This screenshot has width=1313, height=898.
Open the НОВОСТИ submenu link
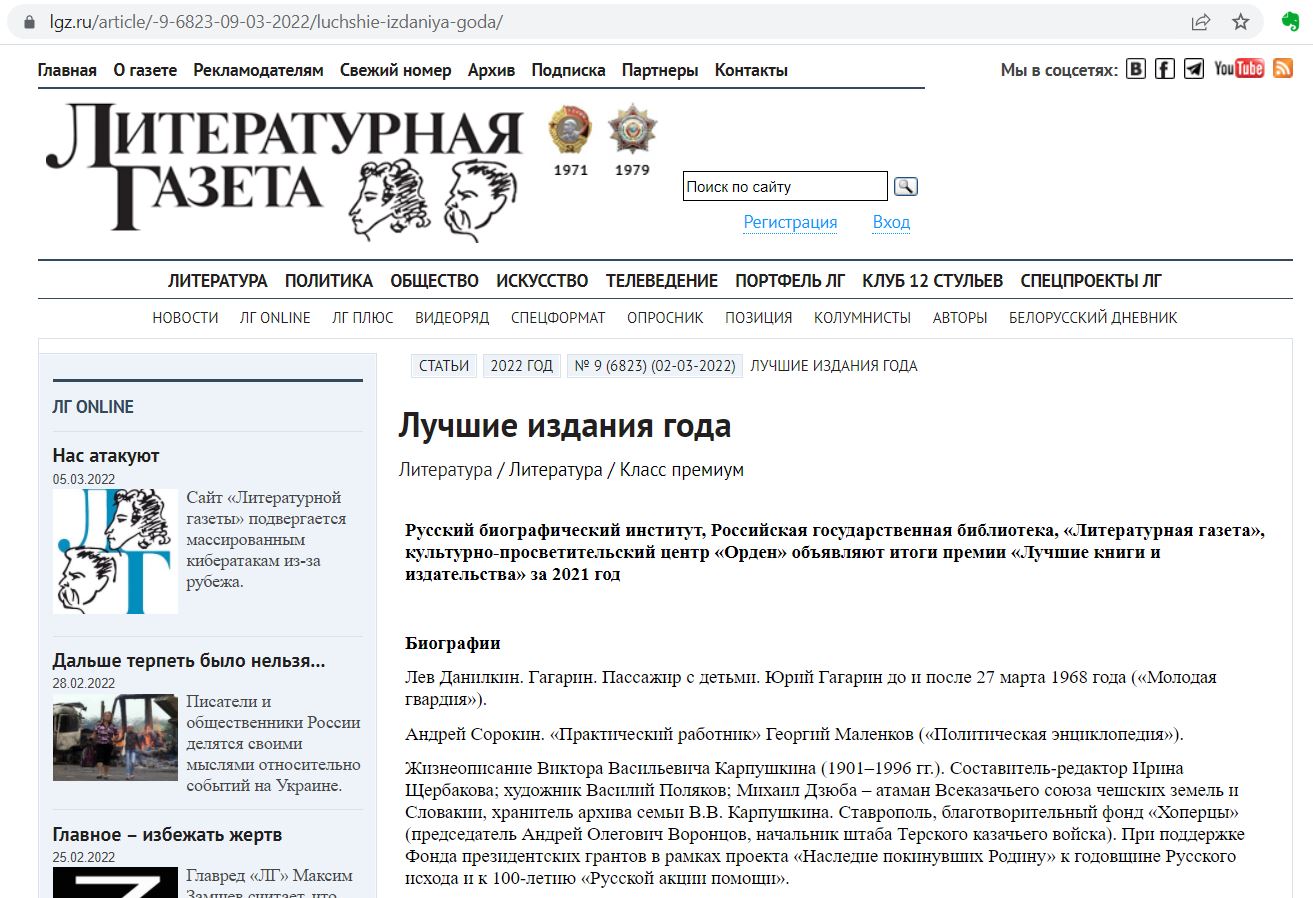(185, 318)
